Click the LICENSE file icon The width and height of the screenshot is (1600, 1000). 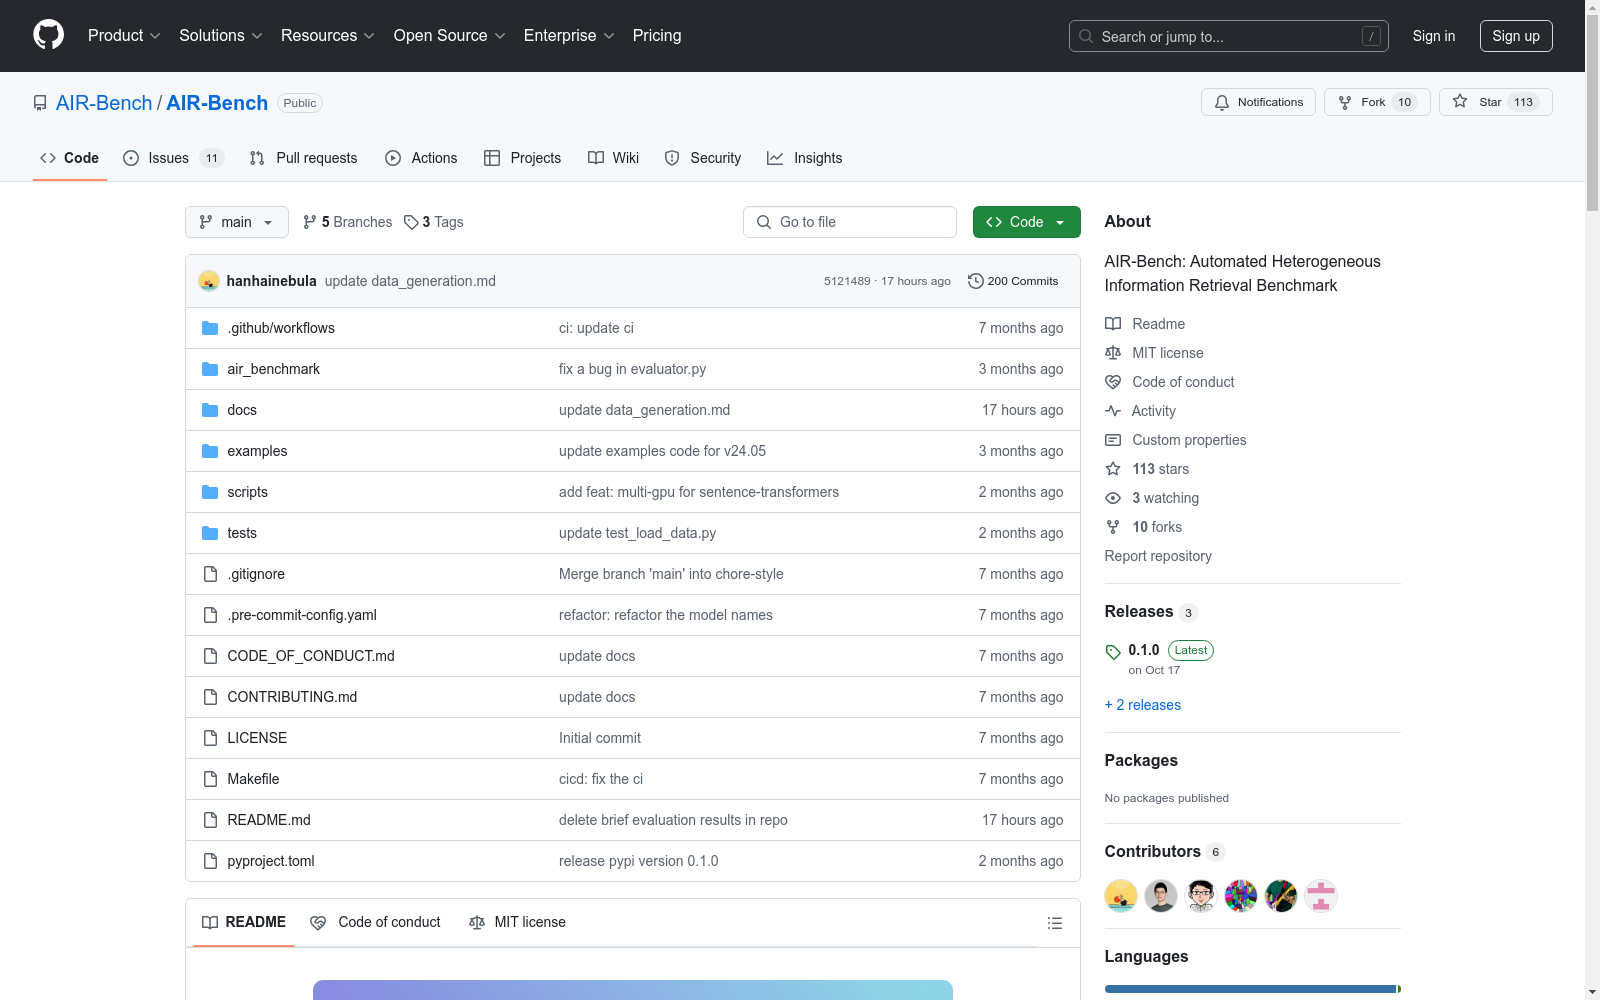coord(210,738)
